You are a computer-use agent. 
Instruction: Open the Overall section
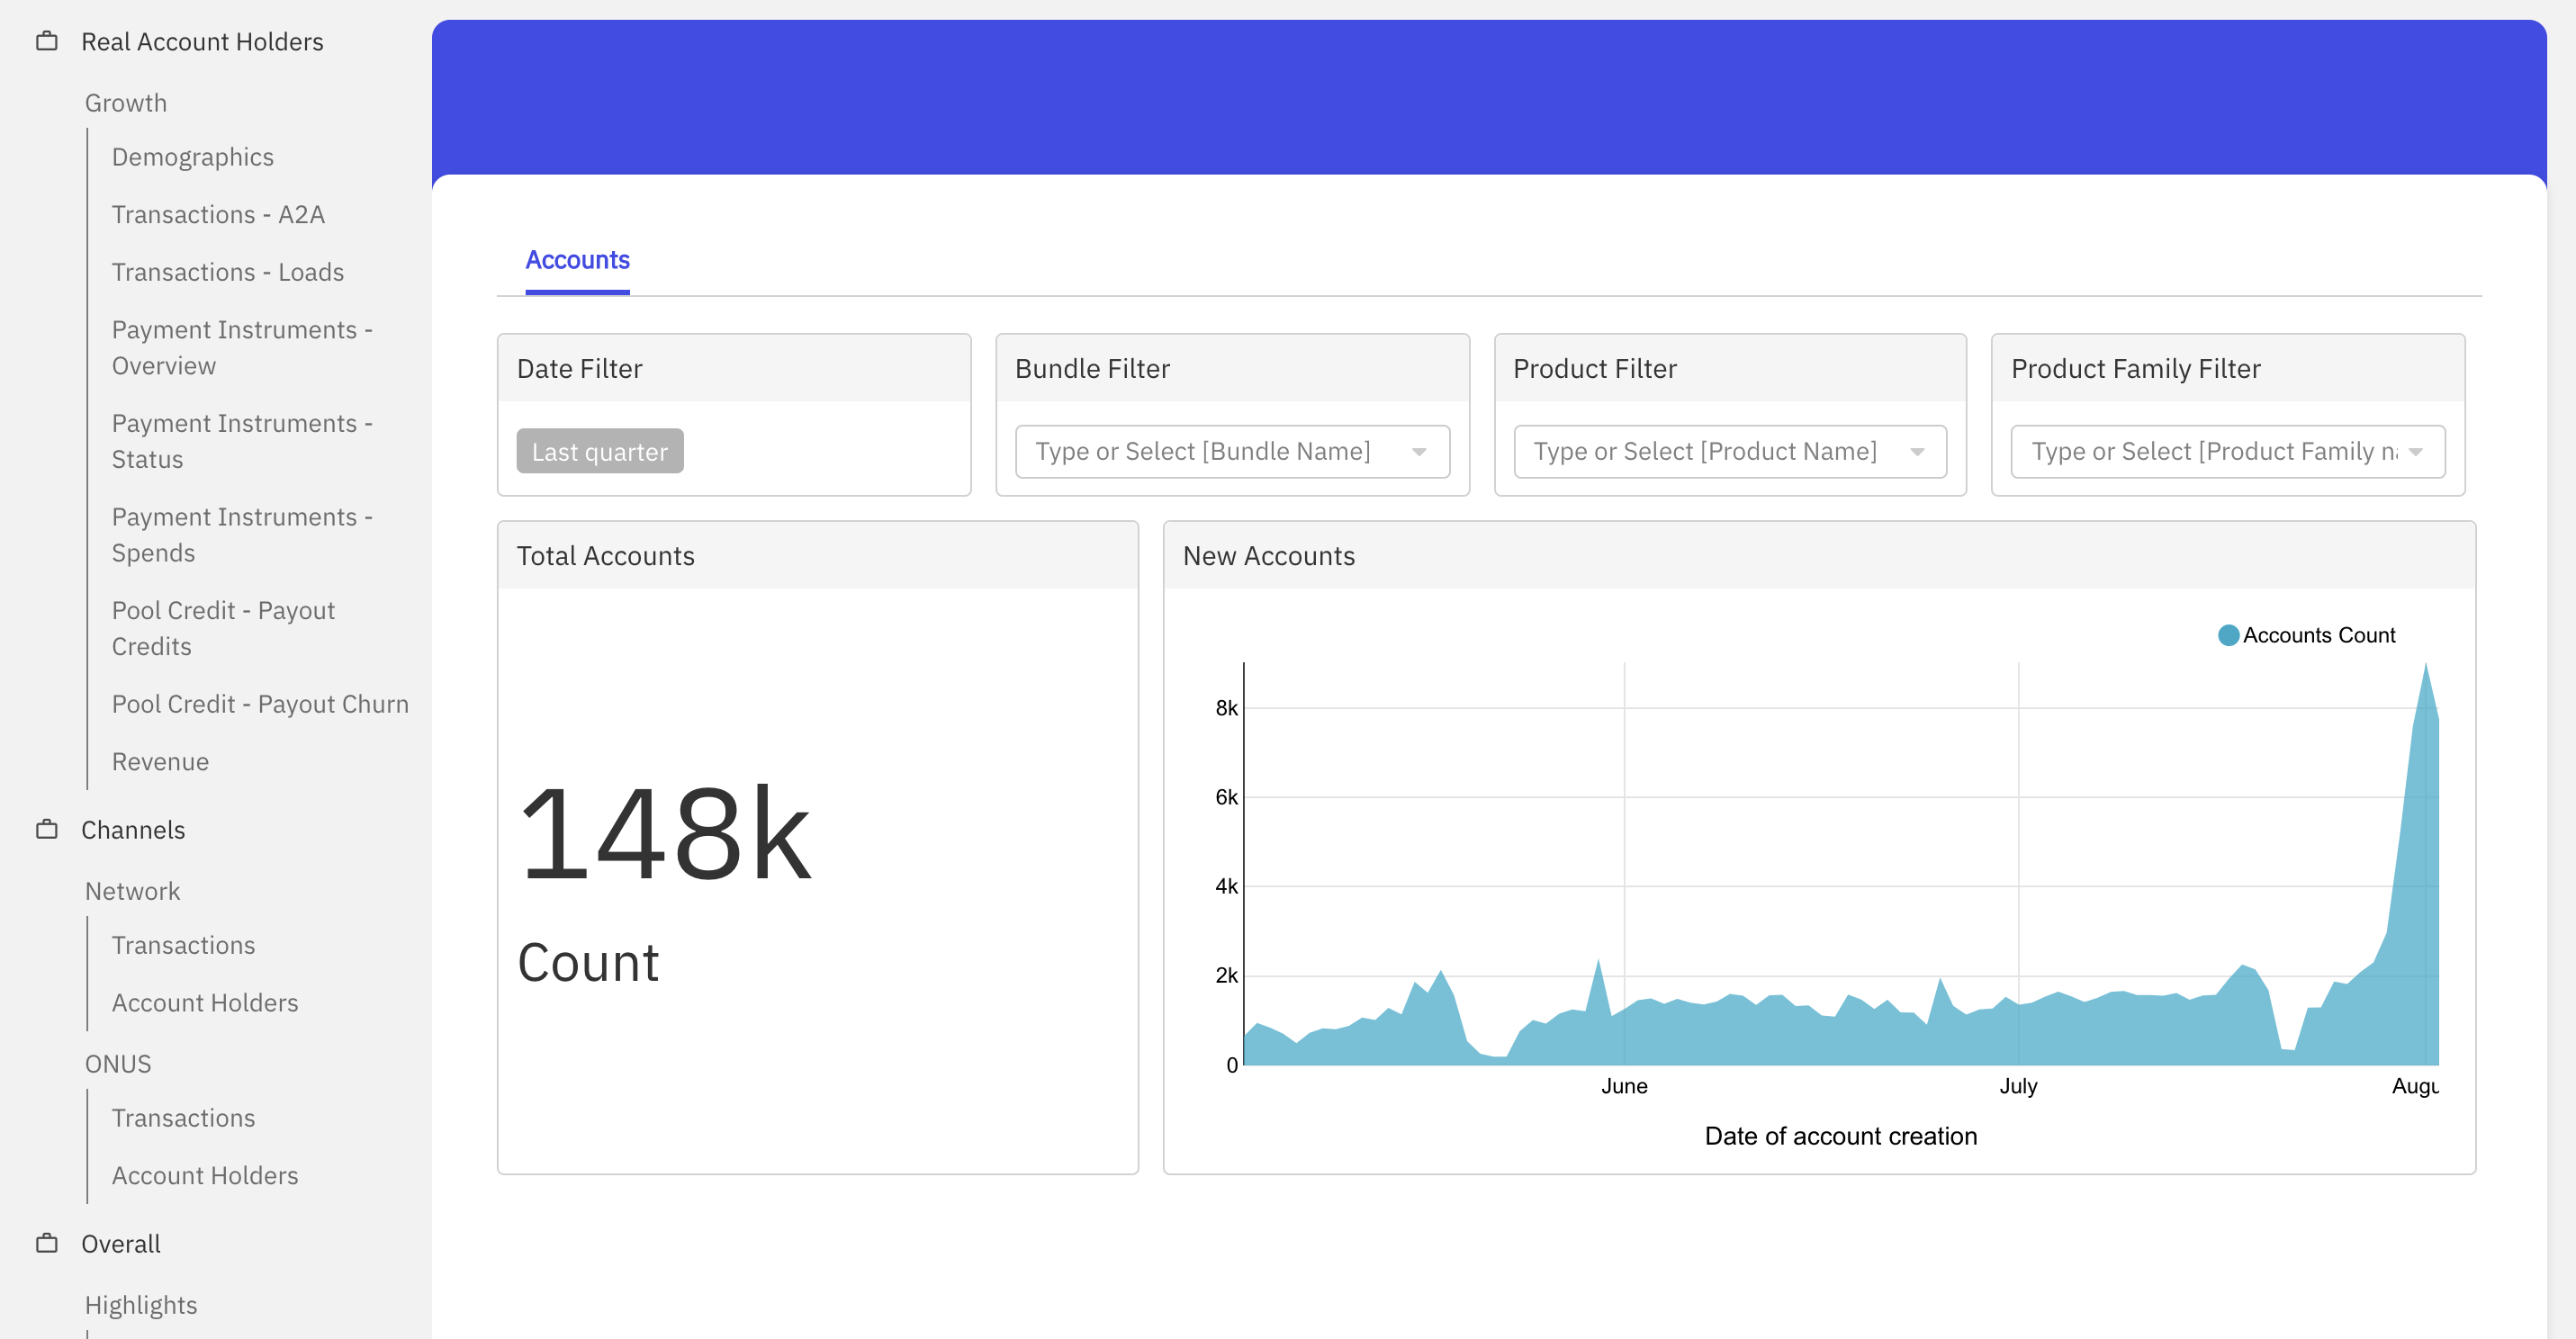121,1244
